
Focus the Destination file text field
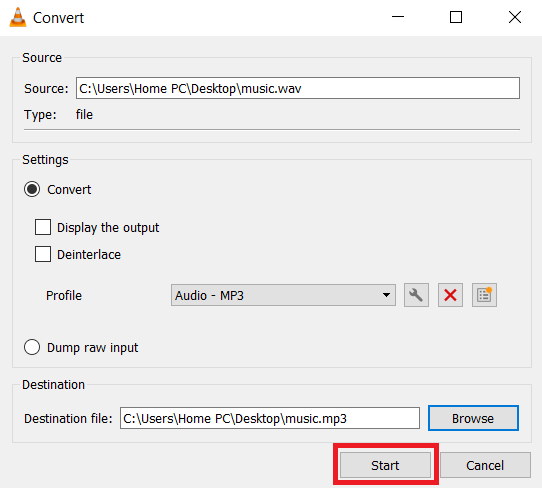coord(270,418)
